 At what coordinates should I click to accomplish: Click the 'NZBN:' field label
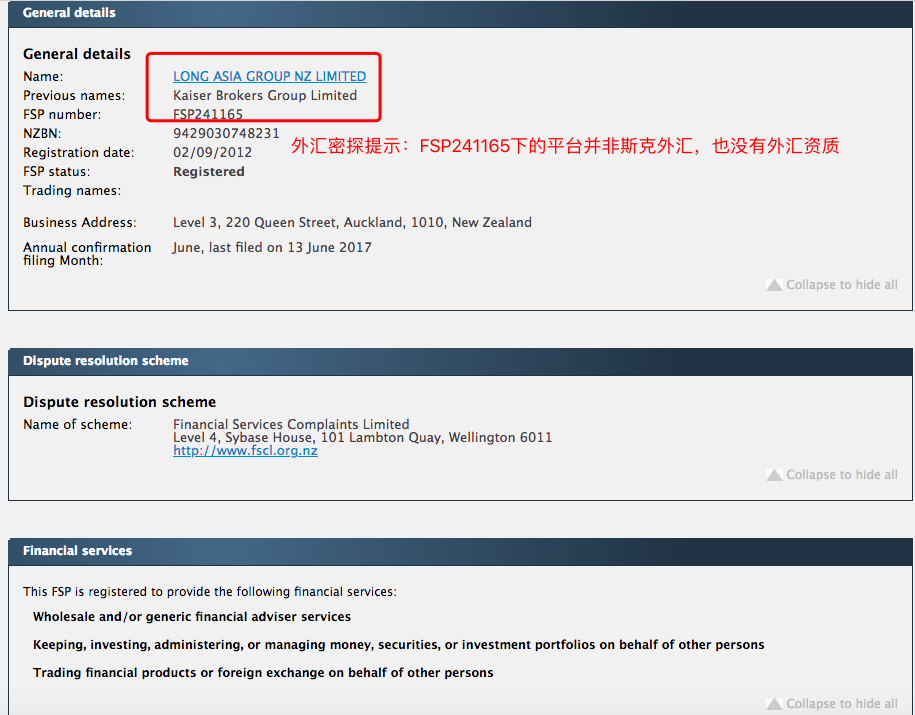click(x=42, y=134)
